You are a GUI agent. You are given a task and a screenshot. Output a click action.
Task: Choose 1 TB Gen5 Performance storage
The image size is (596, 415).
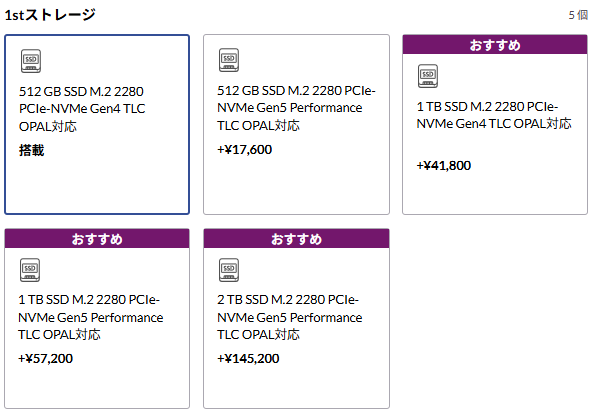coord(97,318)
